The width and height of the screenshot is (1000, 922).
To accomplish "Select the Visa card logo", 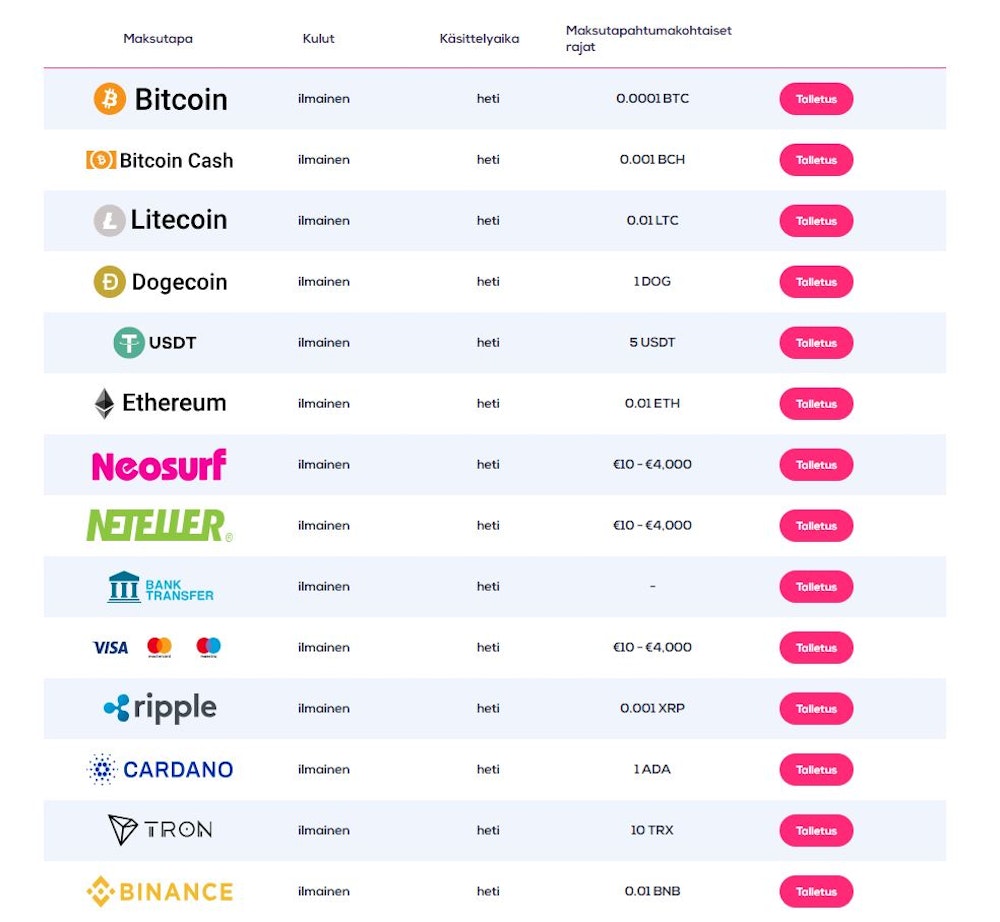I will [x=111, y=648].
